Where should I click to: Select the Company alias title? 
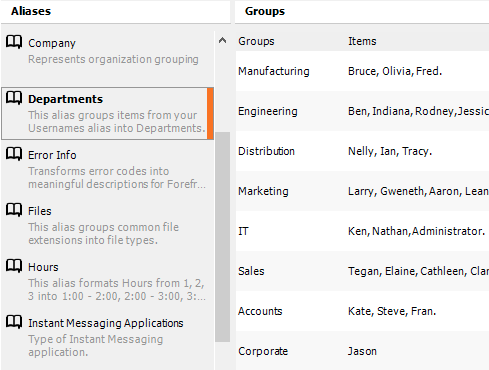[x=52, y=43]
